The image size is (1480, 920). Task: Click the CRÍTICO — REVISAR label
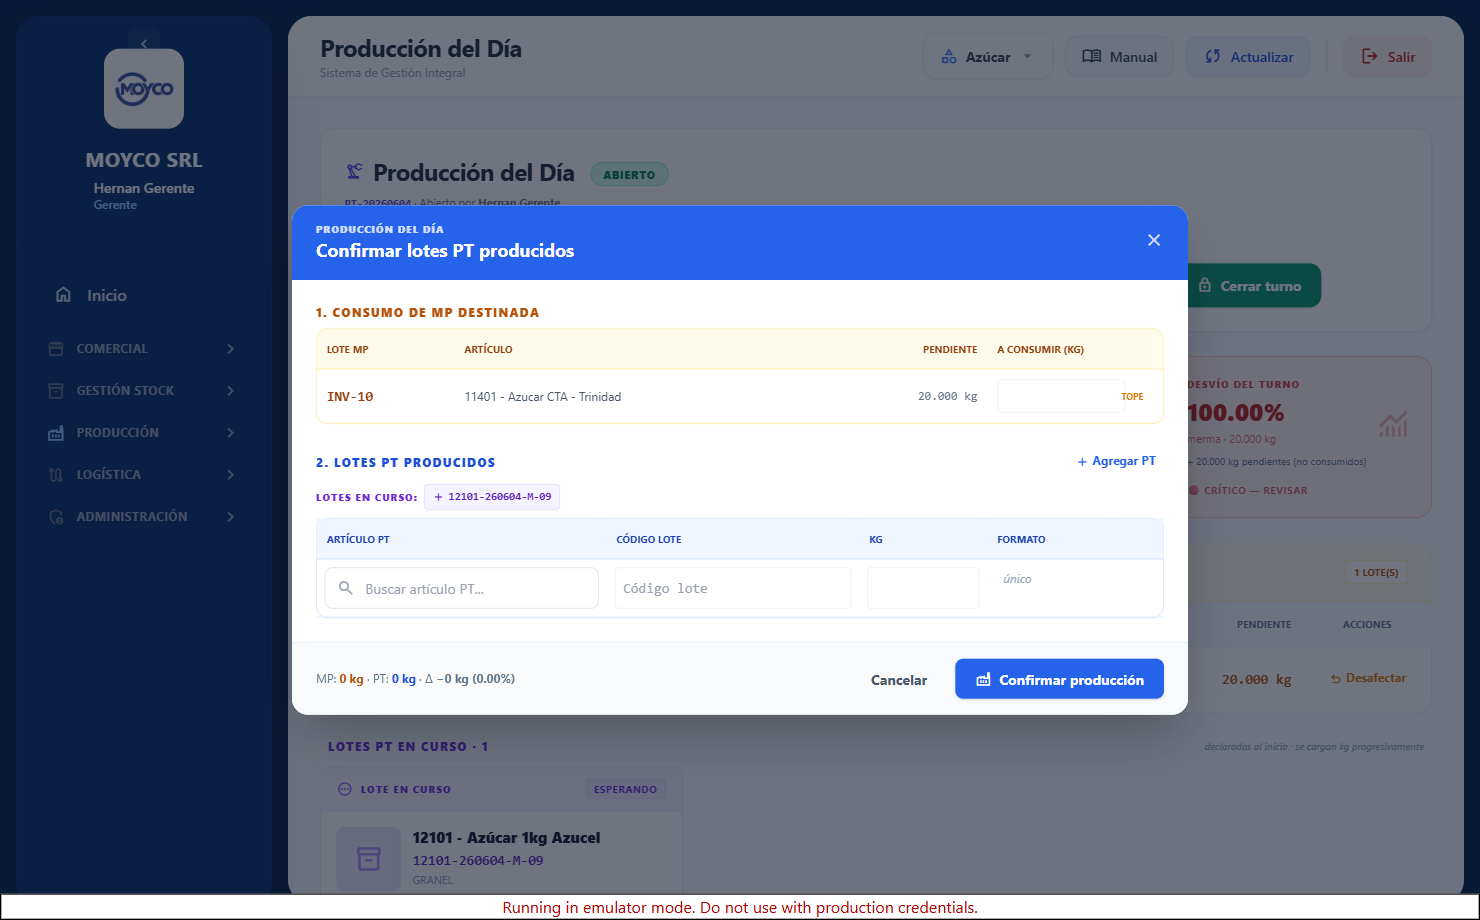pyautogui.click(x=1255, y=490)
